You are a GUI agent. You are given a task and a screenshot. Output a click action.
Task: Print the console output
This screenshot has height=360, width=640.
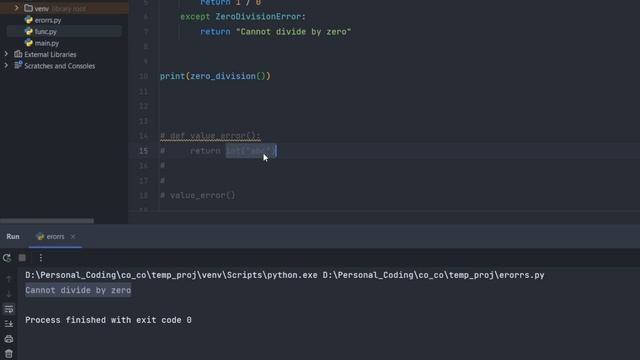coord(9,339)
